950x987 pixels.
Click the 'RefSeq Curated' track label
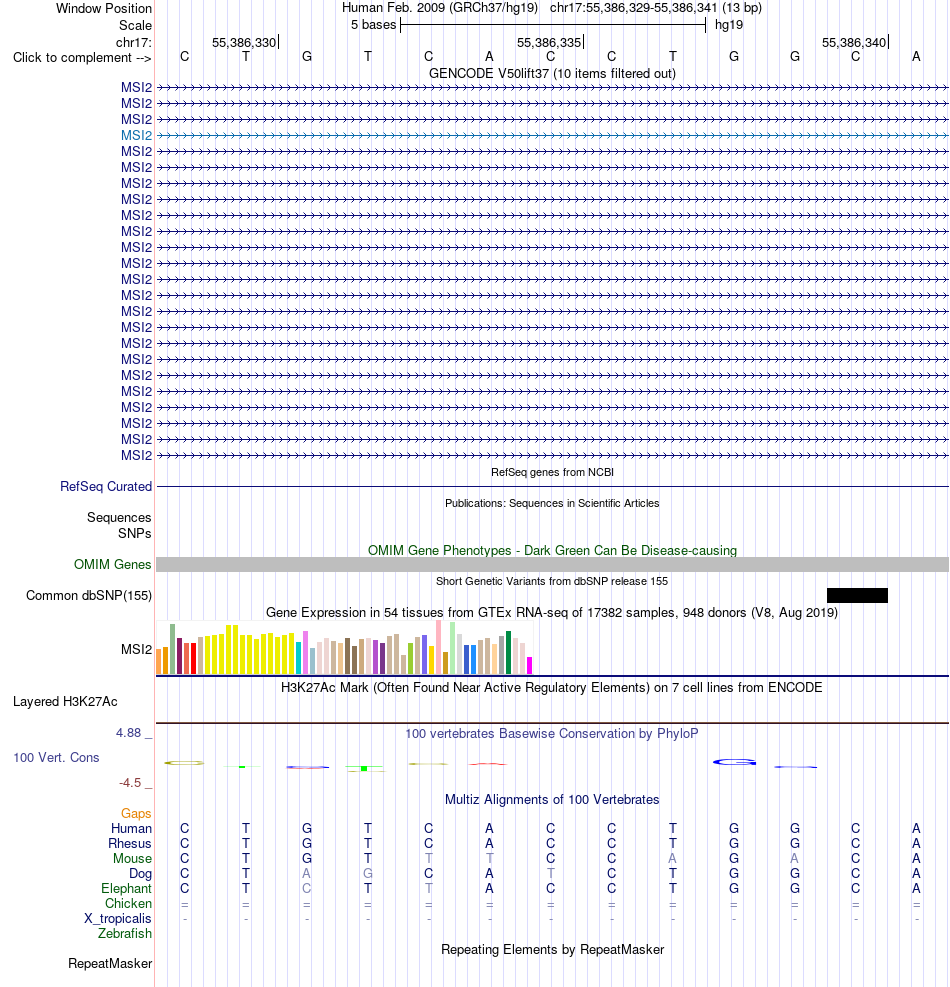point(106,487)
